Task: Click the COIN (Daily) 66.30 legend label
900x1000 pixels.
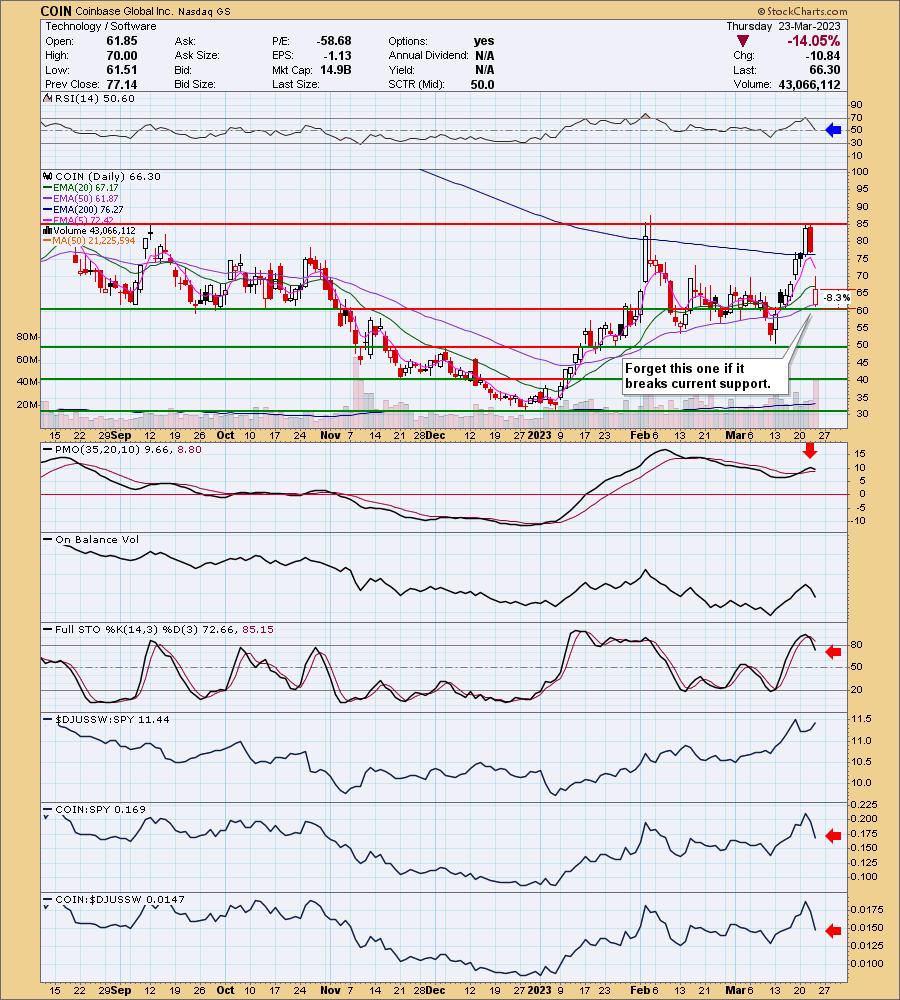Action: [108, 176]
